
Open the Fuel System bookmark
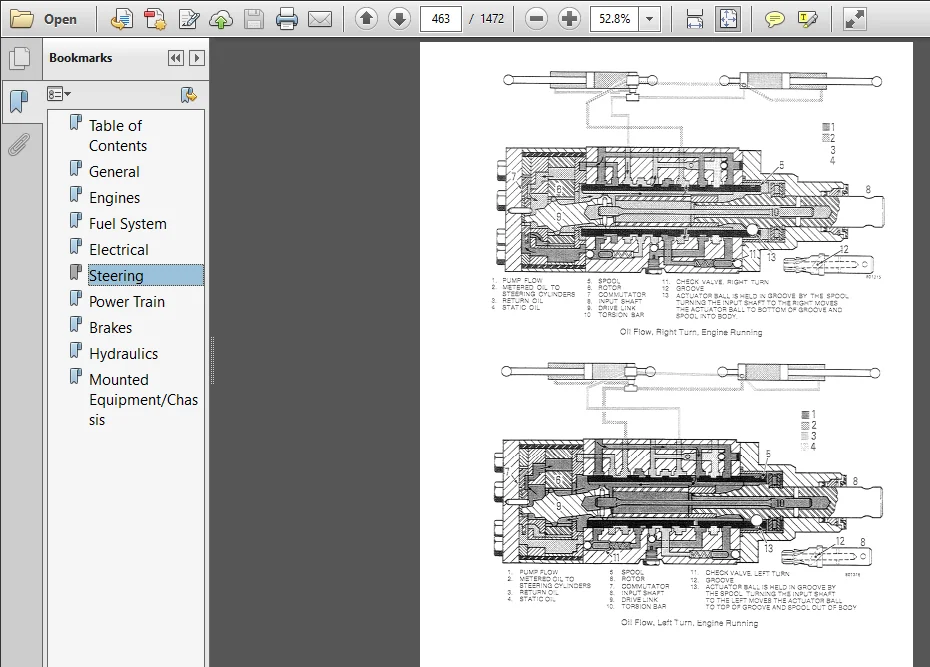128,224
